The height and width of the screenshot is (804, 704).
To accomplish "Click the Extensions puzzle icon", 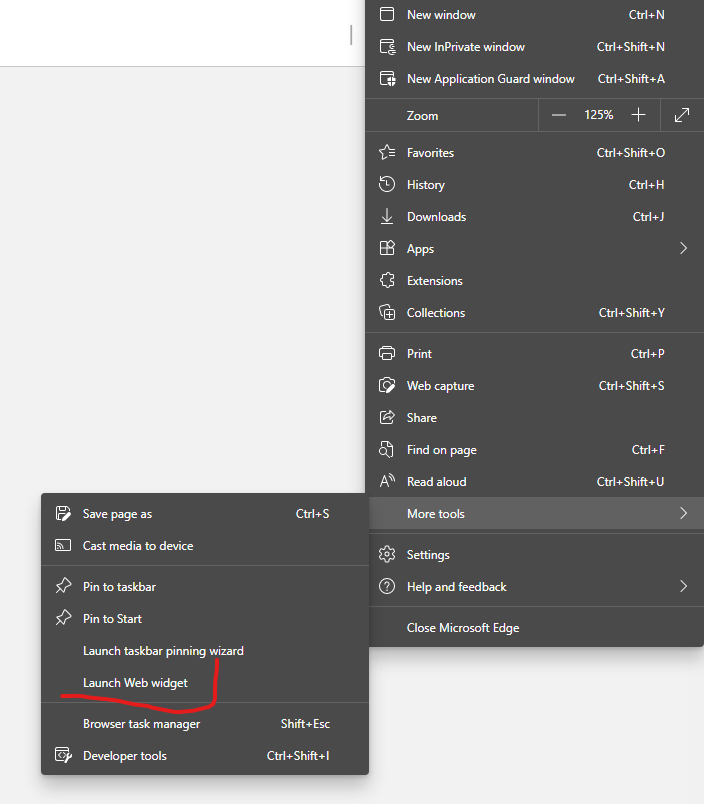I will tap(387, 280).
